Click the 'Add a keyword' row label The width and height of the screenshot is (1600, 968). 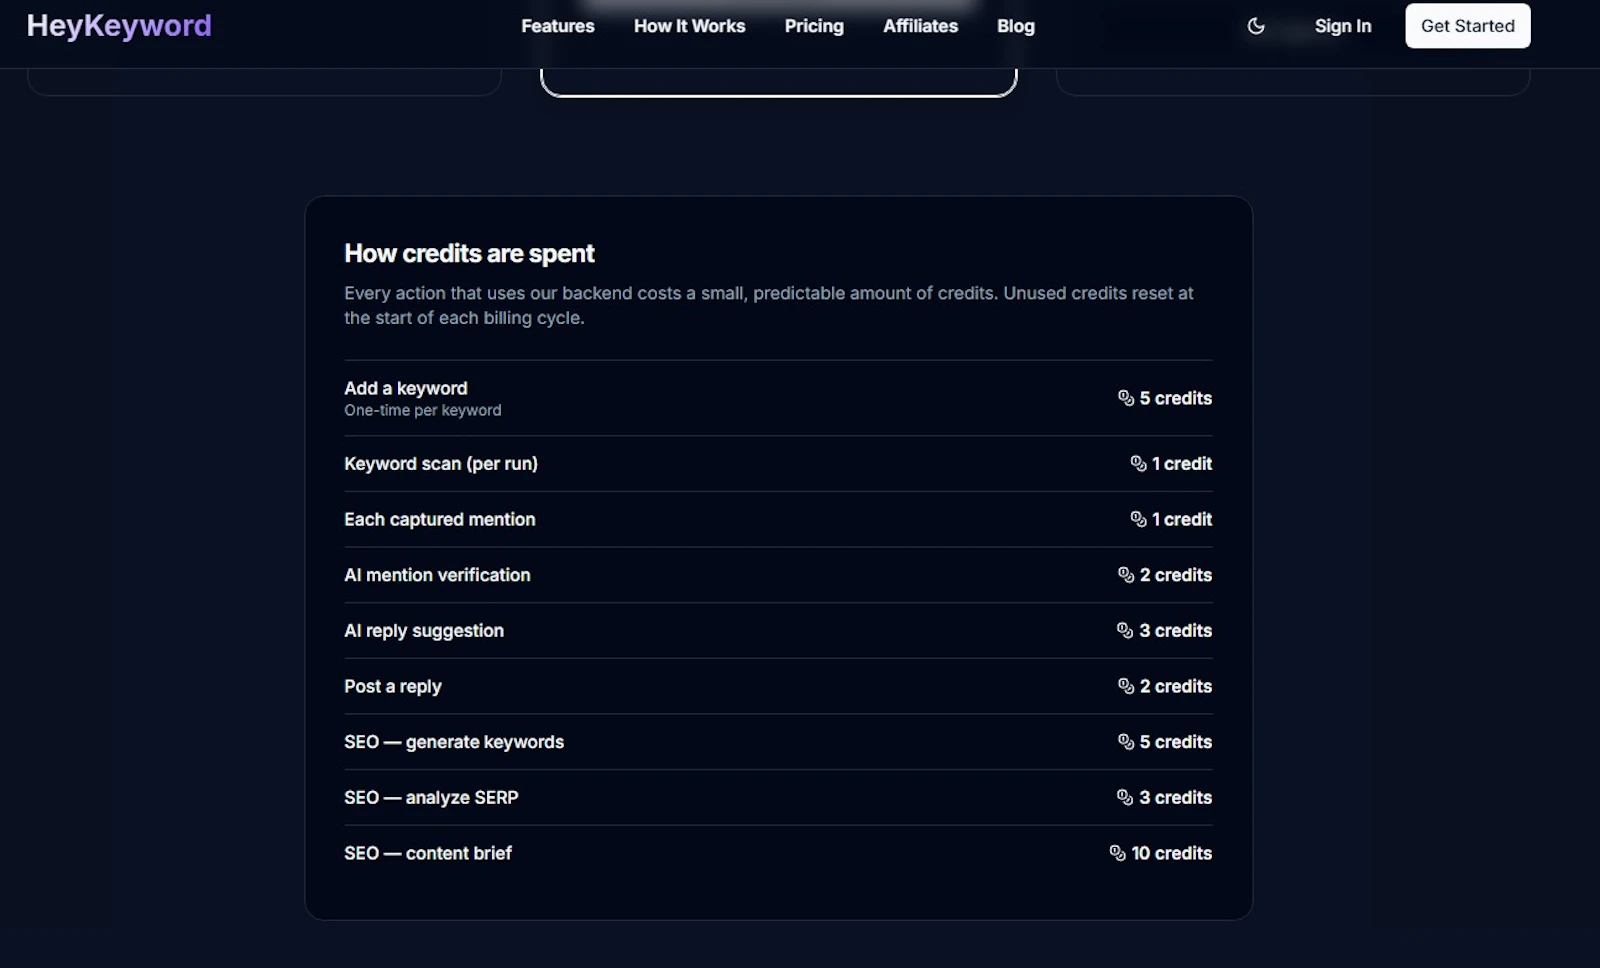tap(406, 388)
